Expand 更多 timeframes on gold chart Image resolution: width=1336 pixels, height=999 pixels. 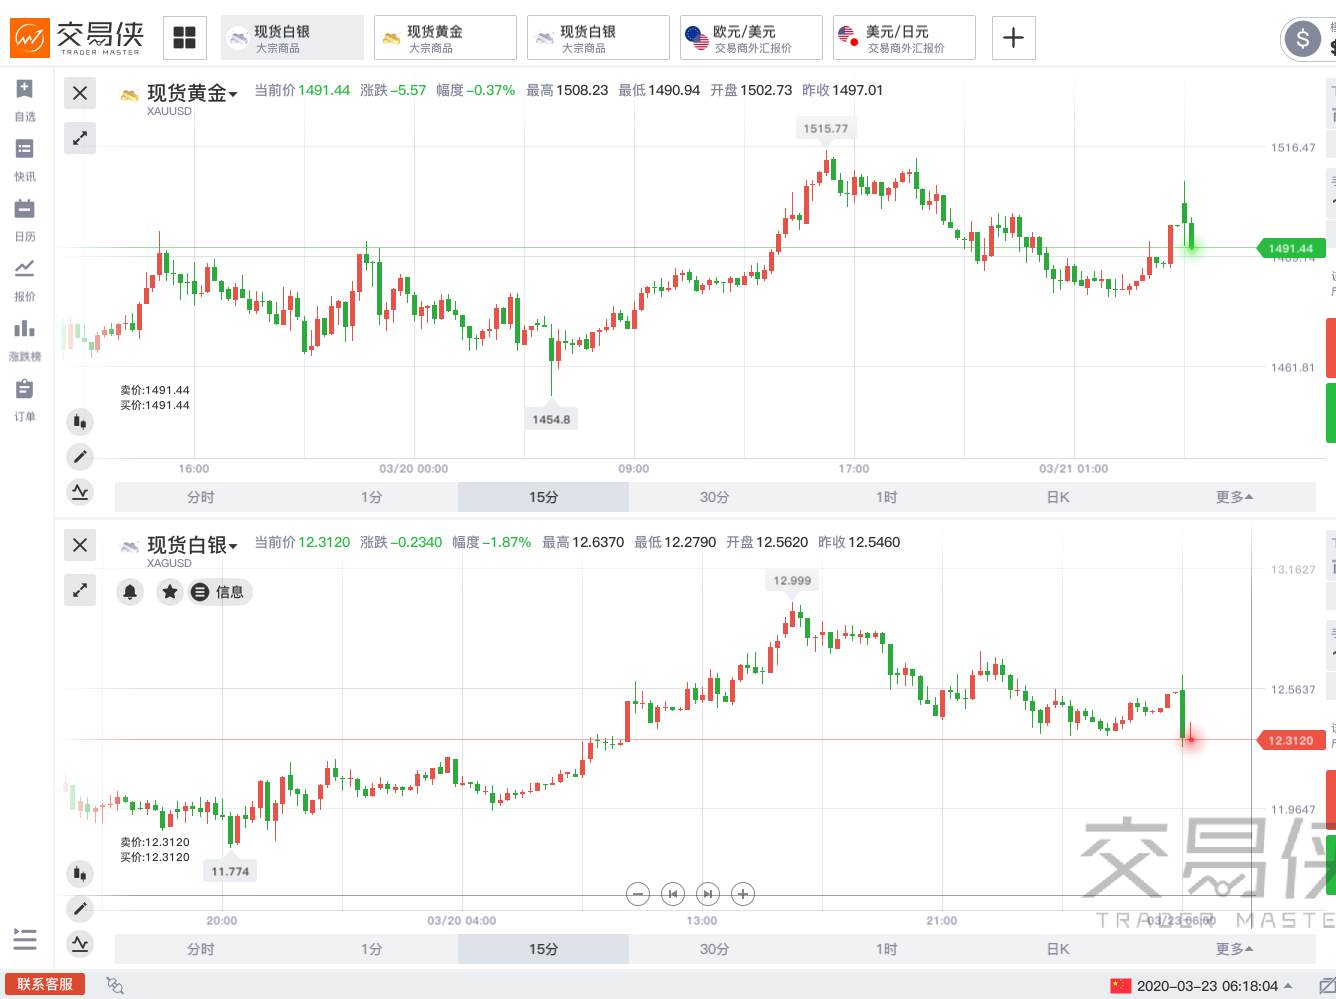(x=1234, y=497)
